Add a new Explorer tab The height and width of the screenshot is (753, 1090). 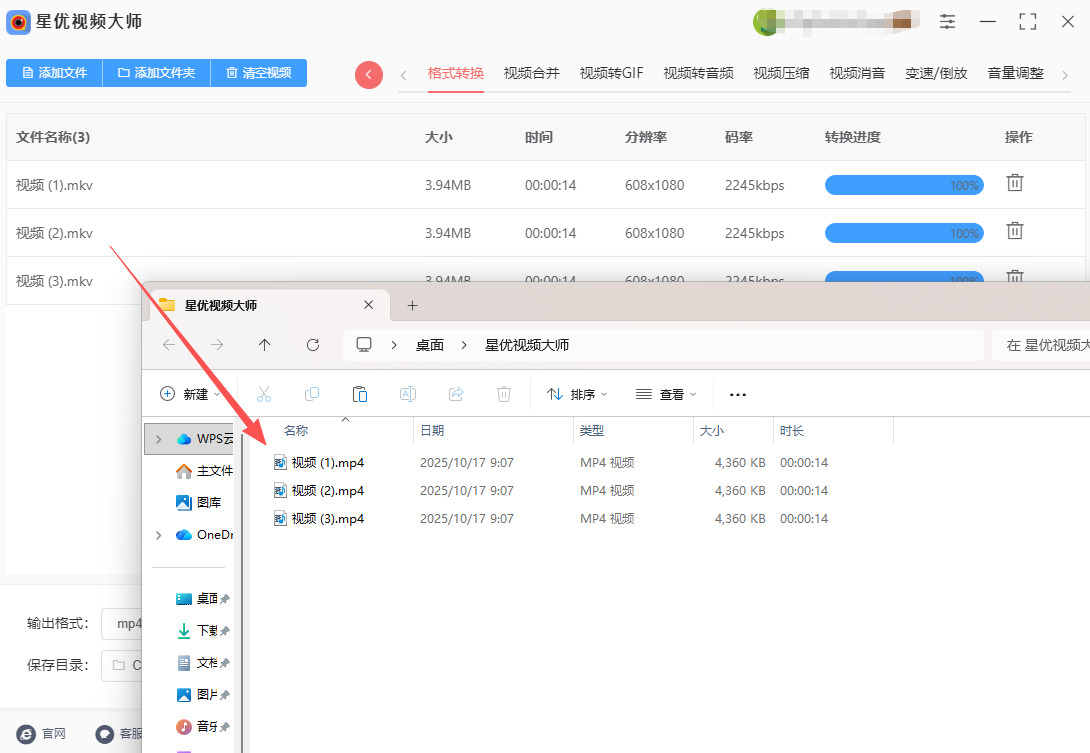(x=412, y=305)
